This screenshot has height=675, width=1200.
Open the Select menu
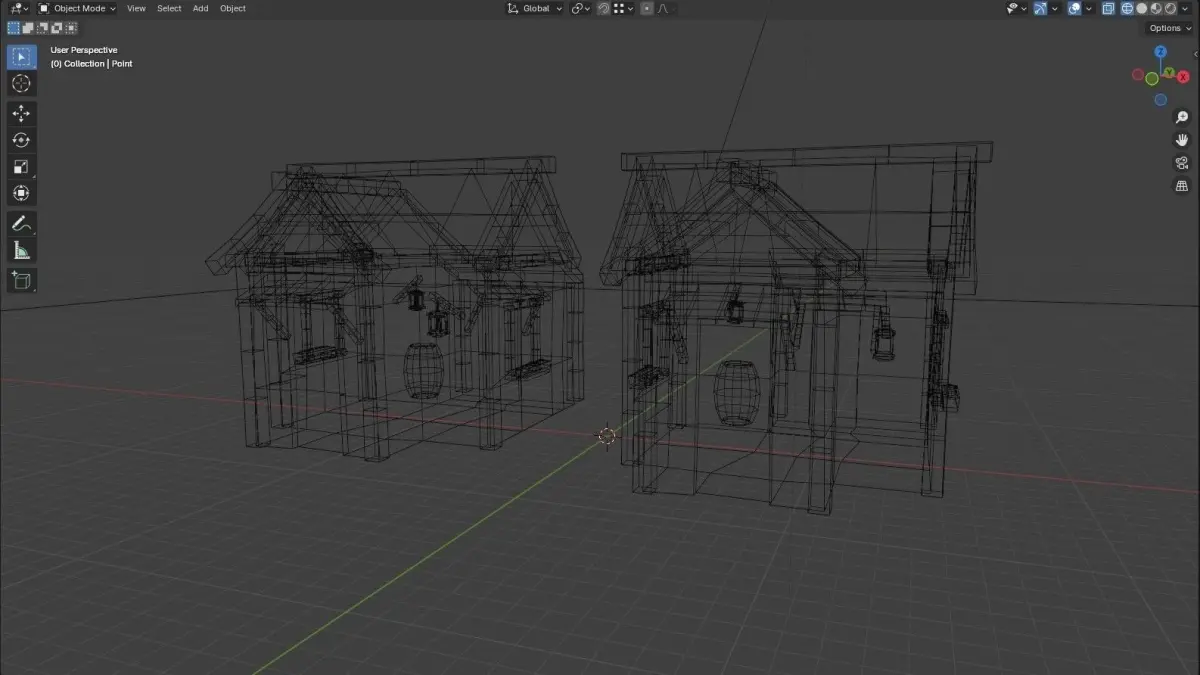tap(169, 8)
